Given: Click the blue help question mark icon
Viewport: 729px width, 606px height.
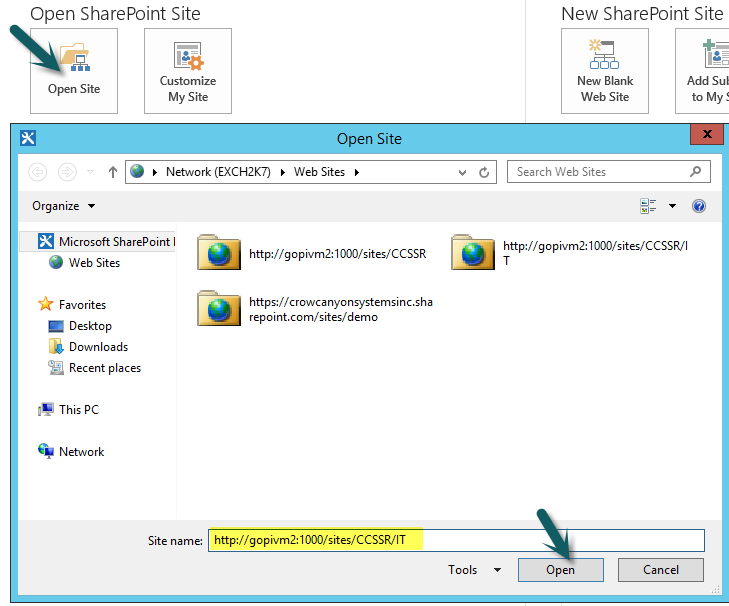Looking at the screenshot, I should 699,206.
